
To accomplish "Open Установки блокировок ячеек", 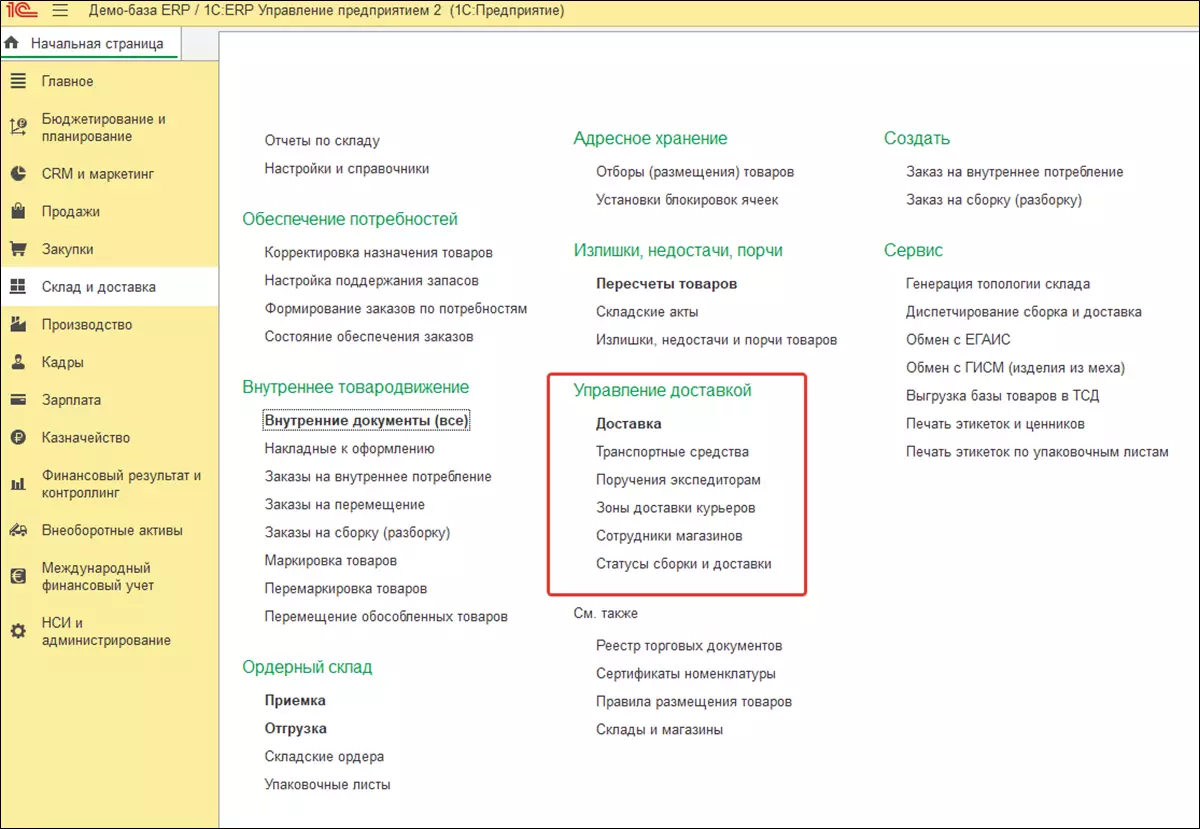I will (x=687, y=200).
